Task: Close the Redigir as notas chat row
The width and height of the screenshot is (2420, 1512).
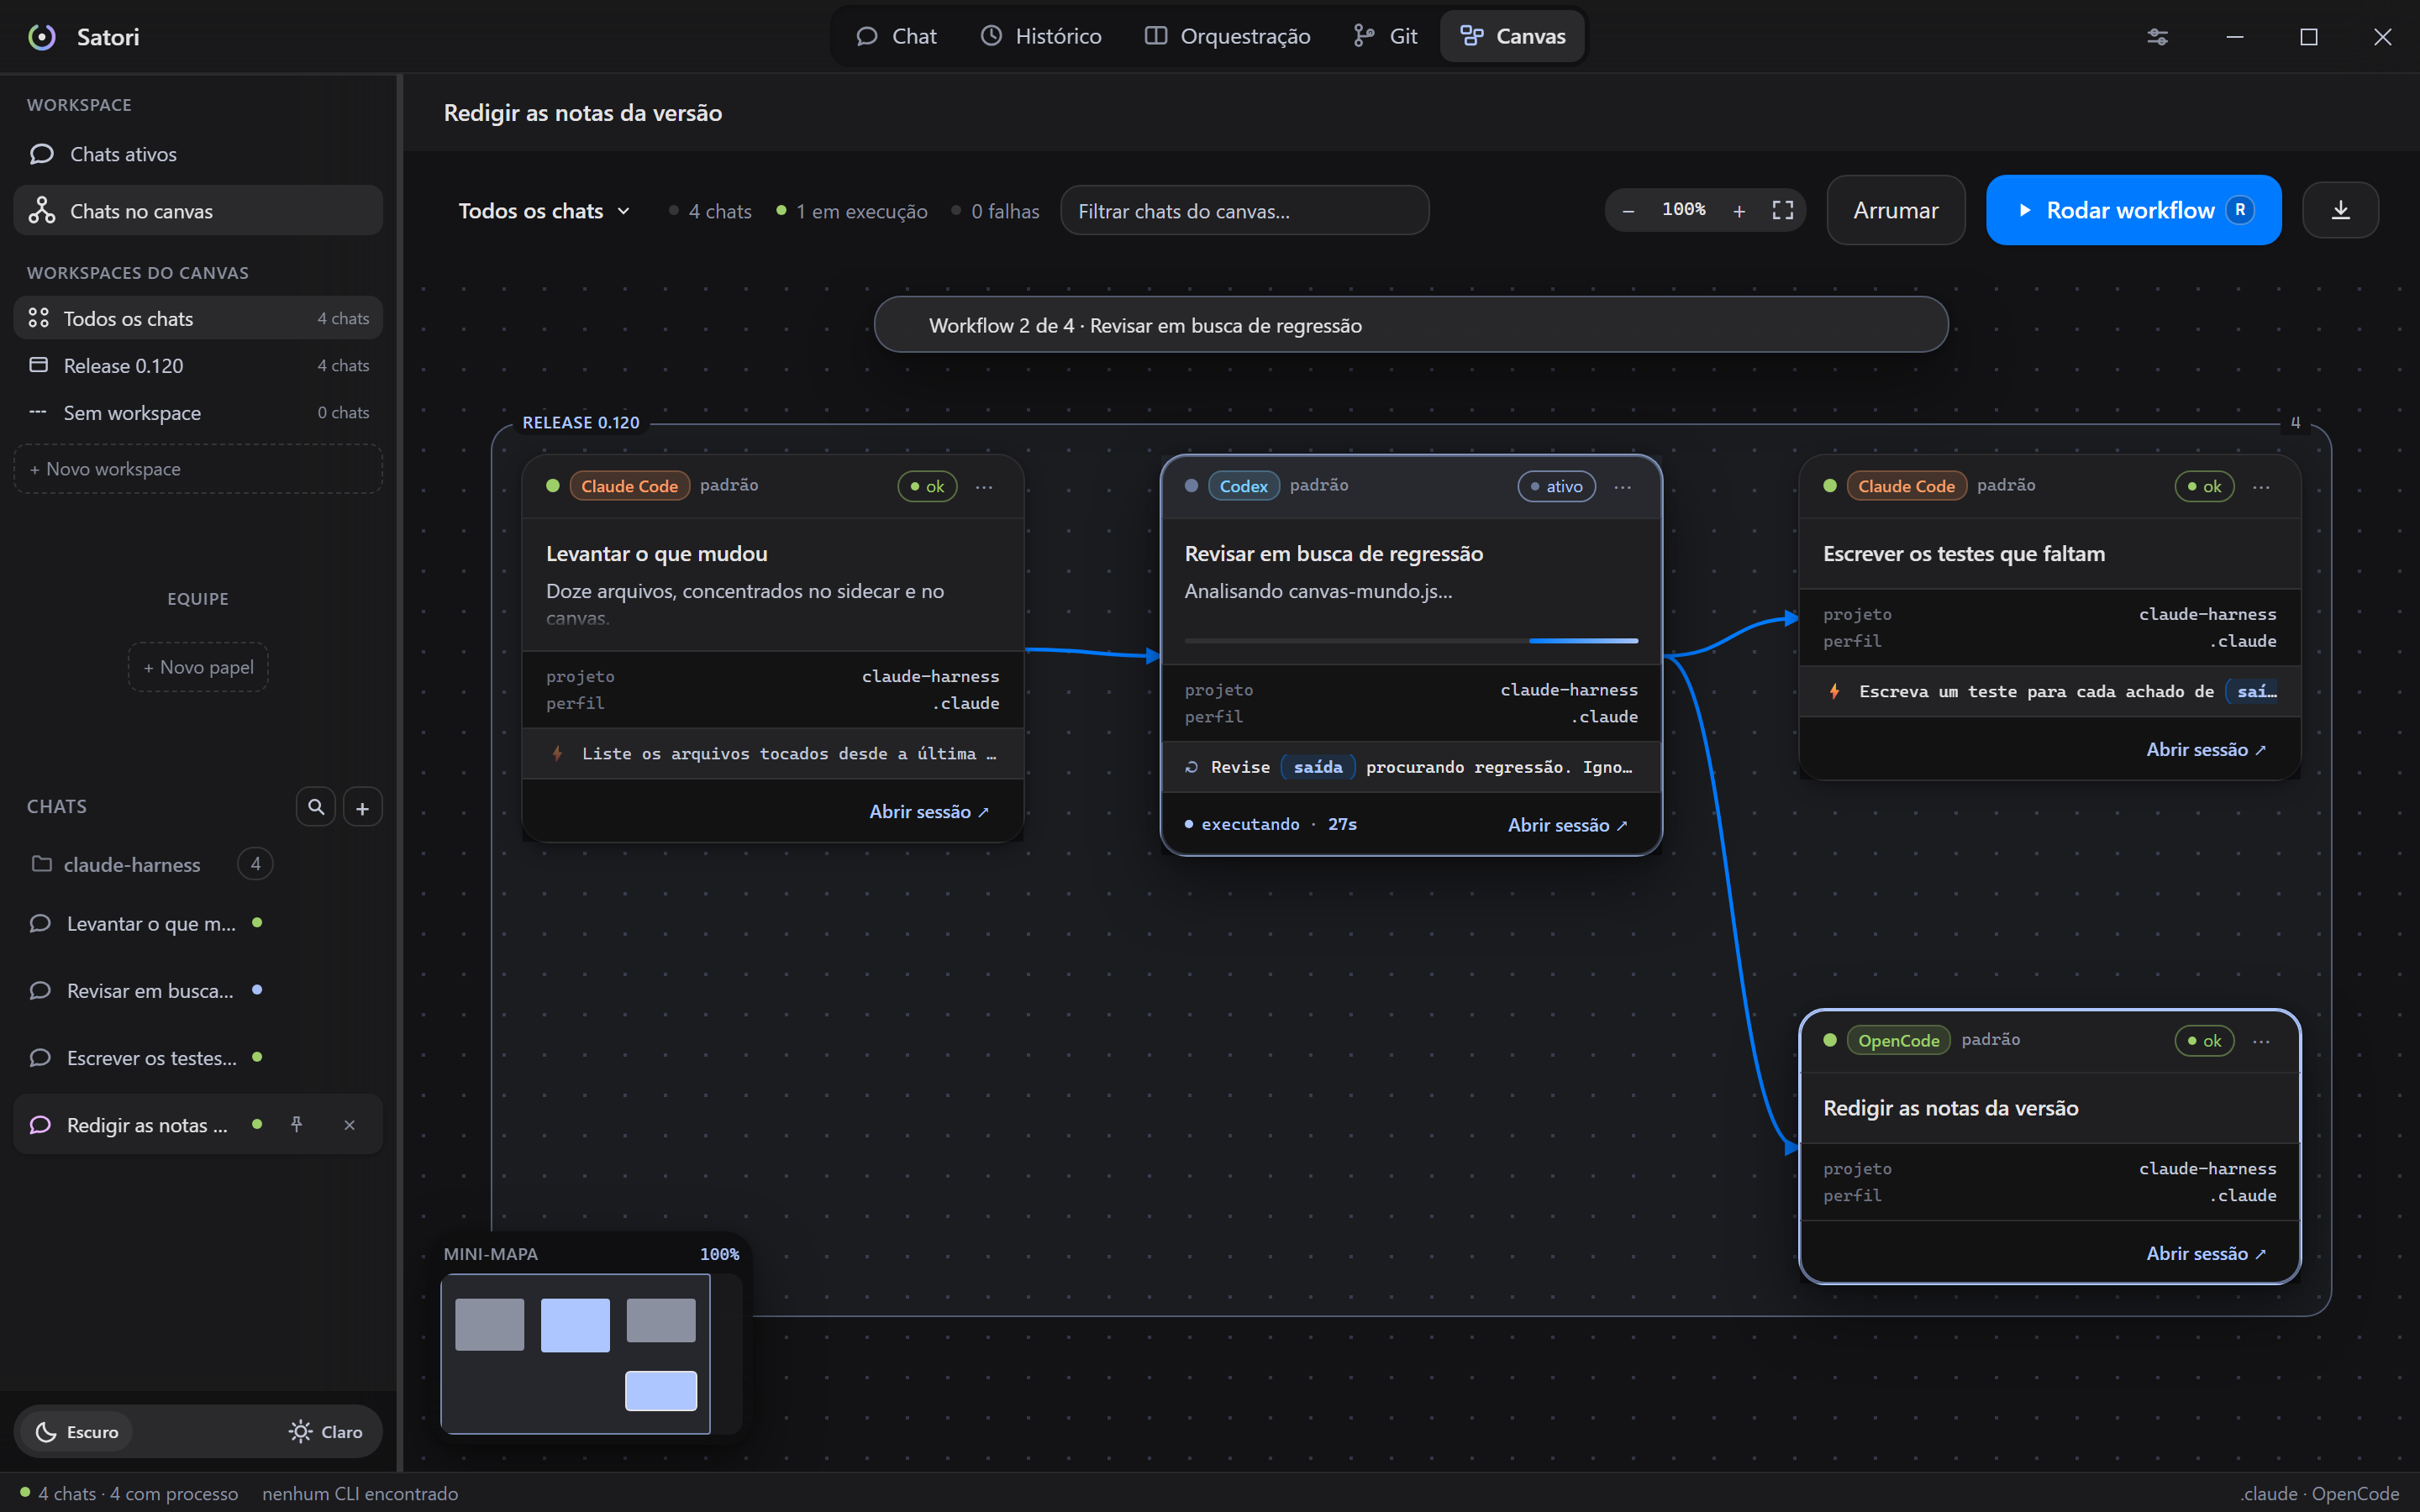Action: [x=349, y=1125]
